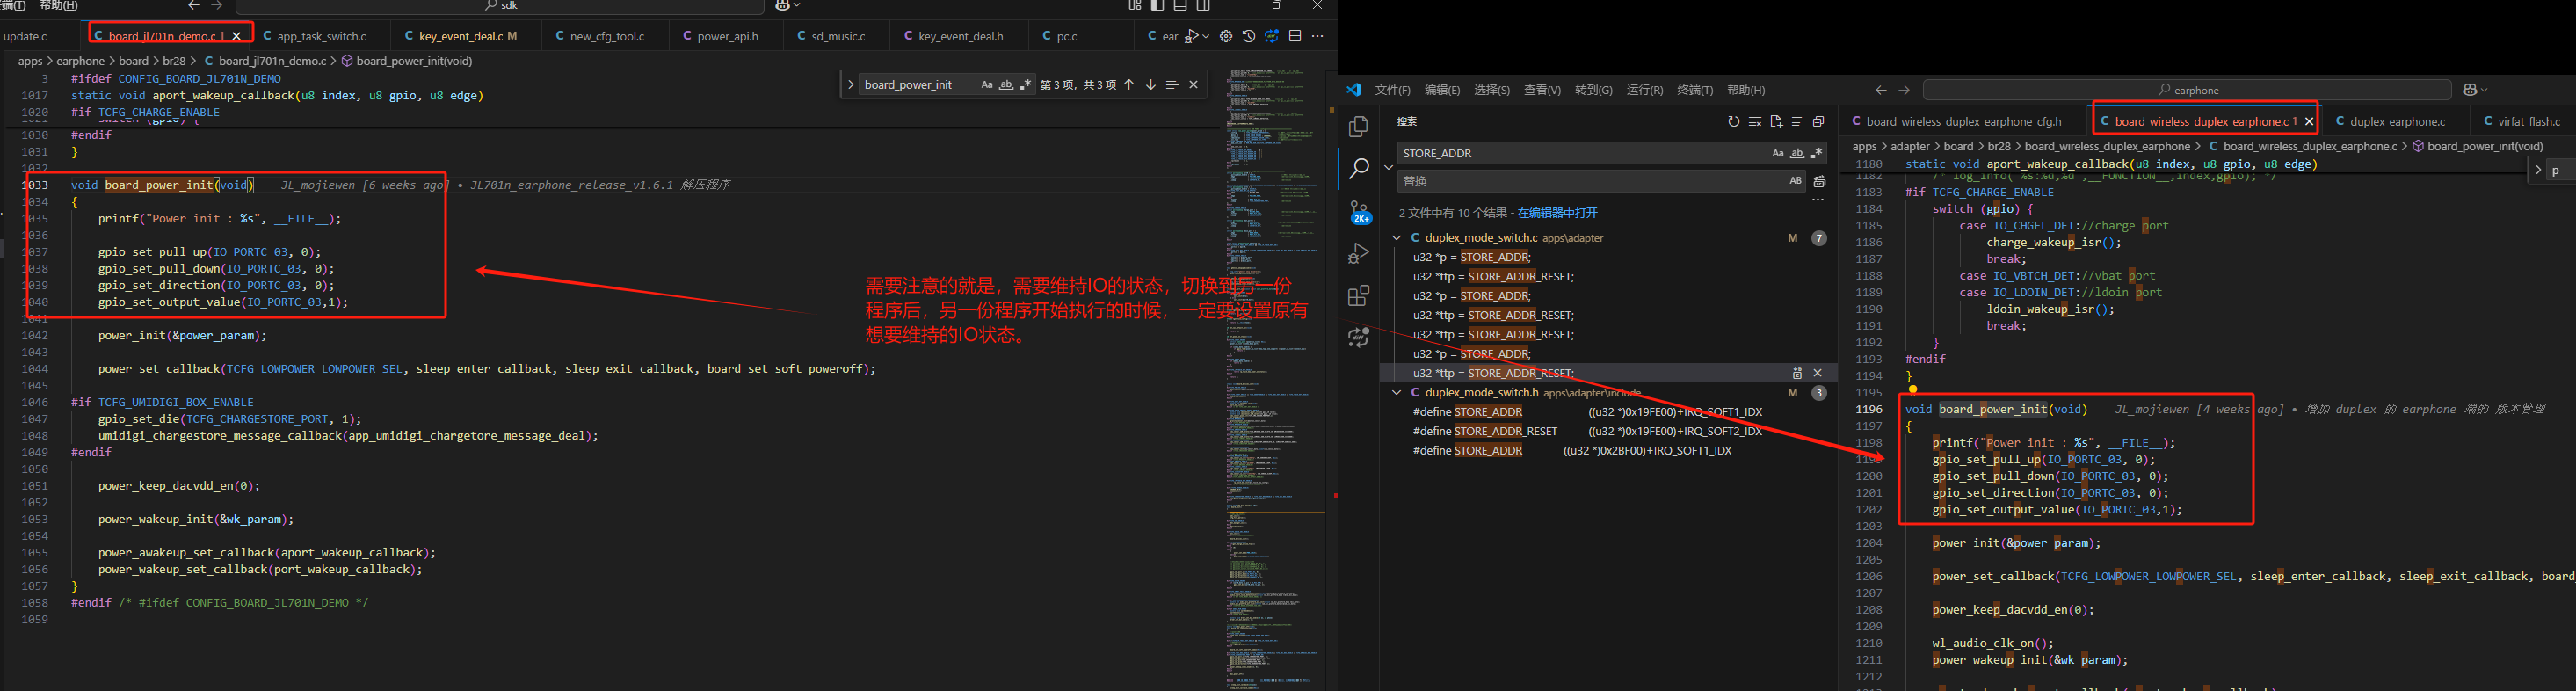The image size is (2576, 691).
Task: Toggle Preserve Case in the replace field
Action: click(x=1795, y=181)
